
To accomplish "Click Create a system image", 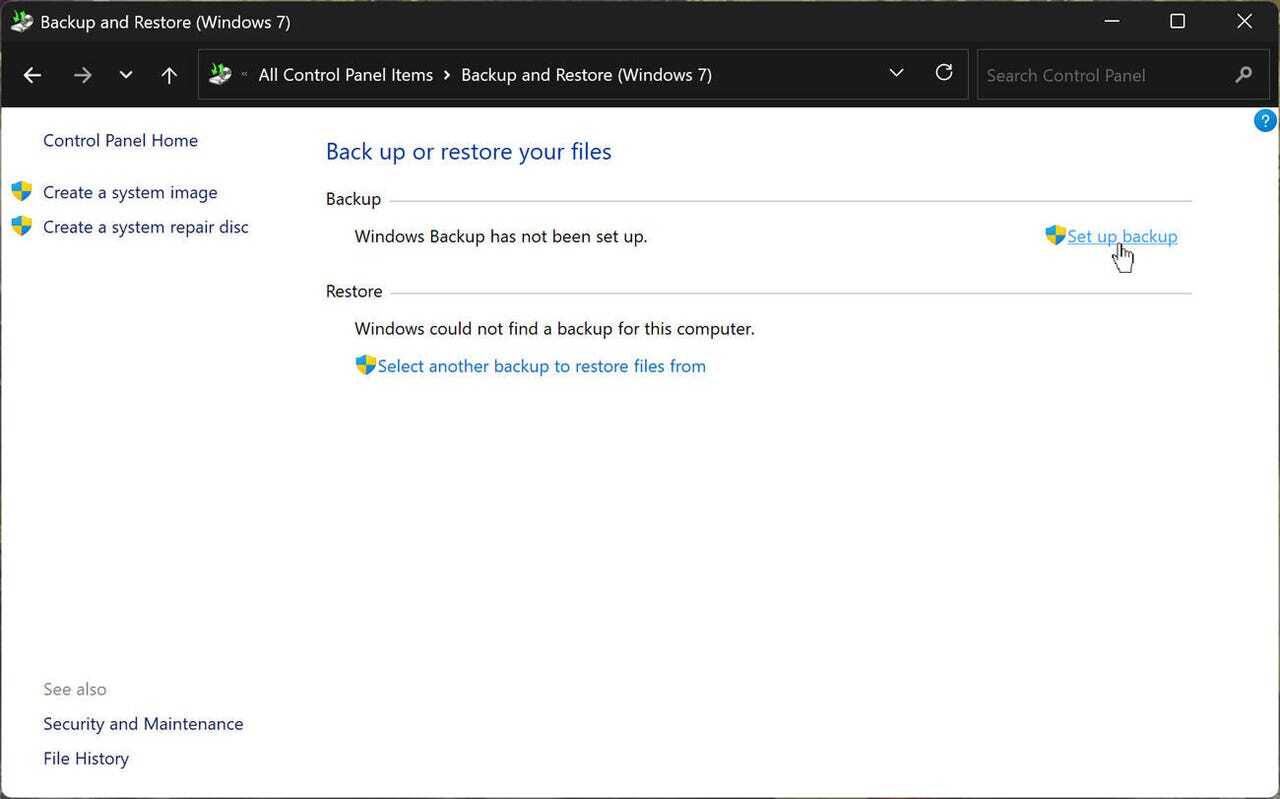I will pos(130,193).
